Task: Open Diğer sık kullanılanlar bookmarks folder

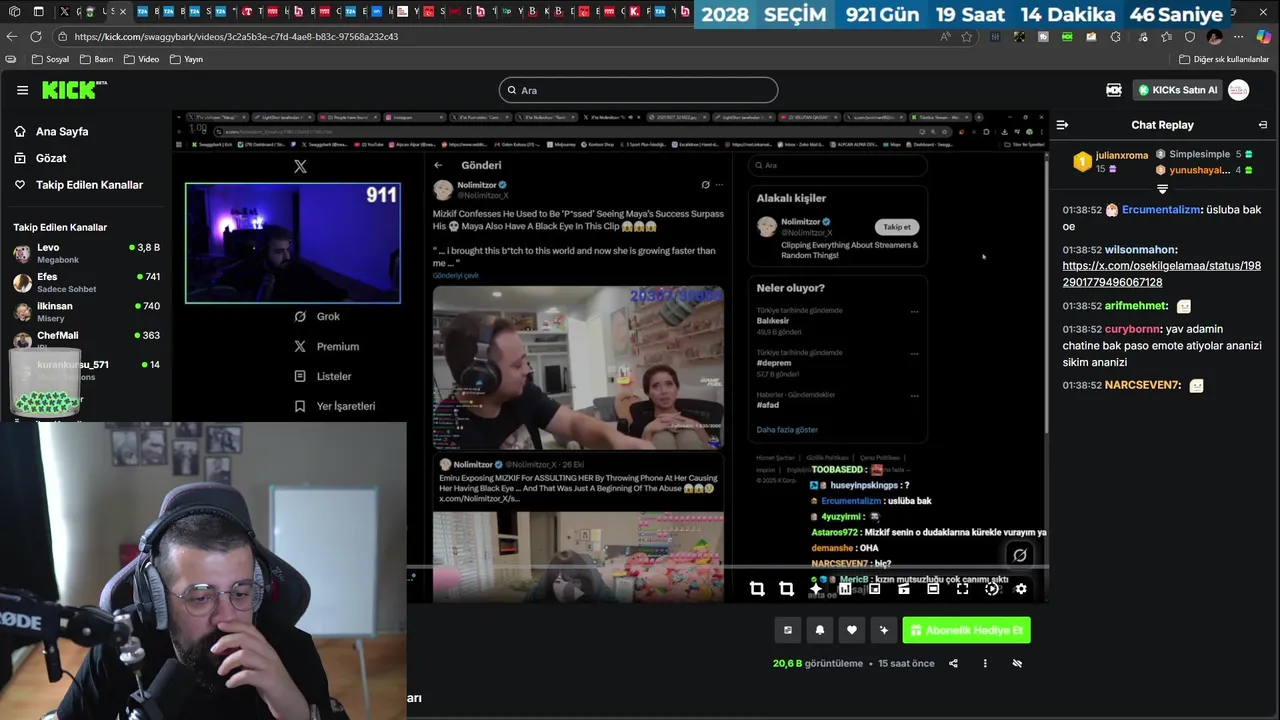Action: tap(1223, 59)
